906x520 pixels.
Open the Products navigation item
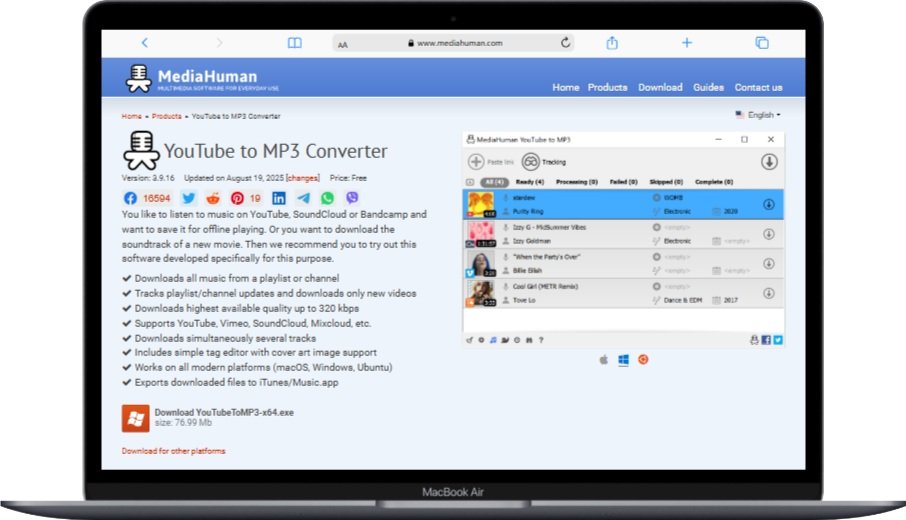click(607, 87)
